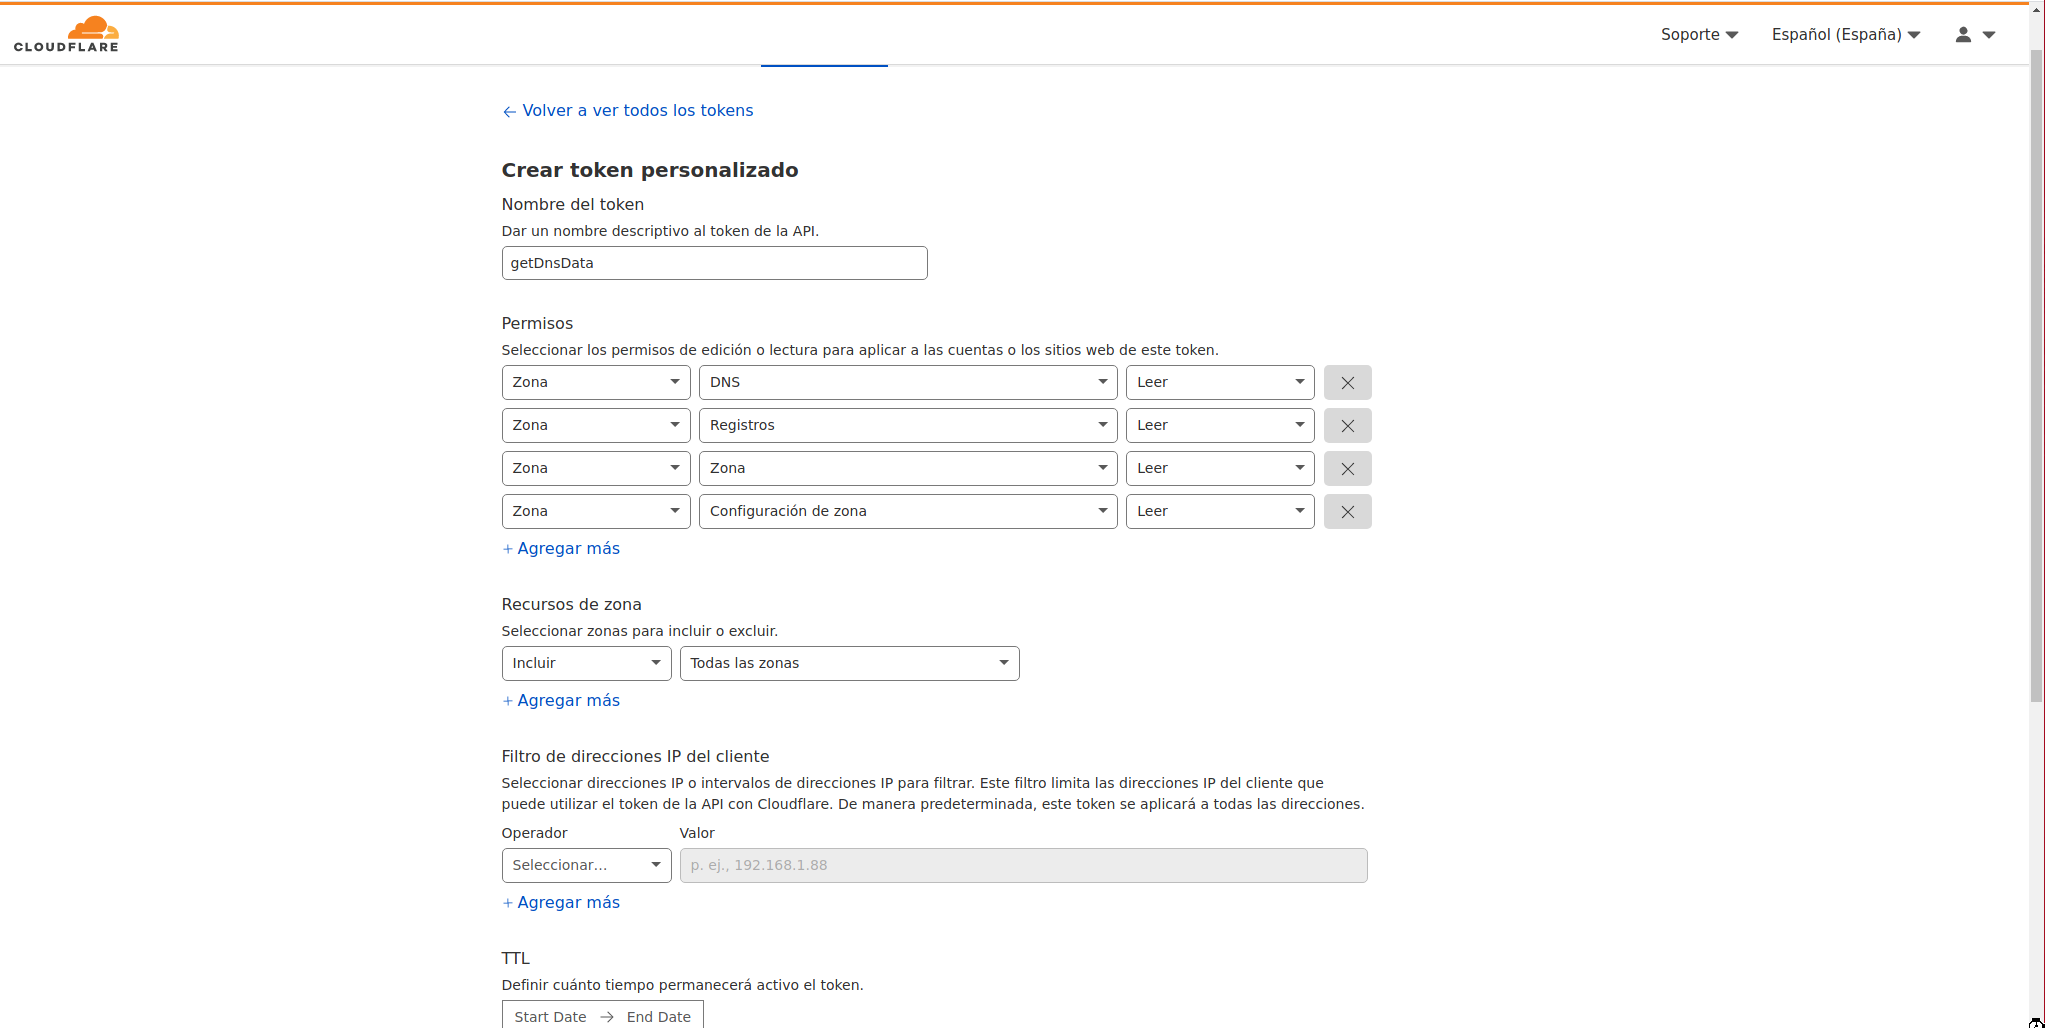Image resolution: width=2045 pixels, height=1028 pixels.
Task: Expand the Todas las zonas dropdown
Action: (848, 664)
